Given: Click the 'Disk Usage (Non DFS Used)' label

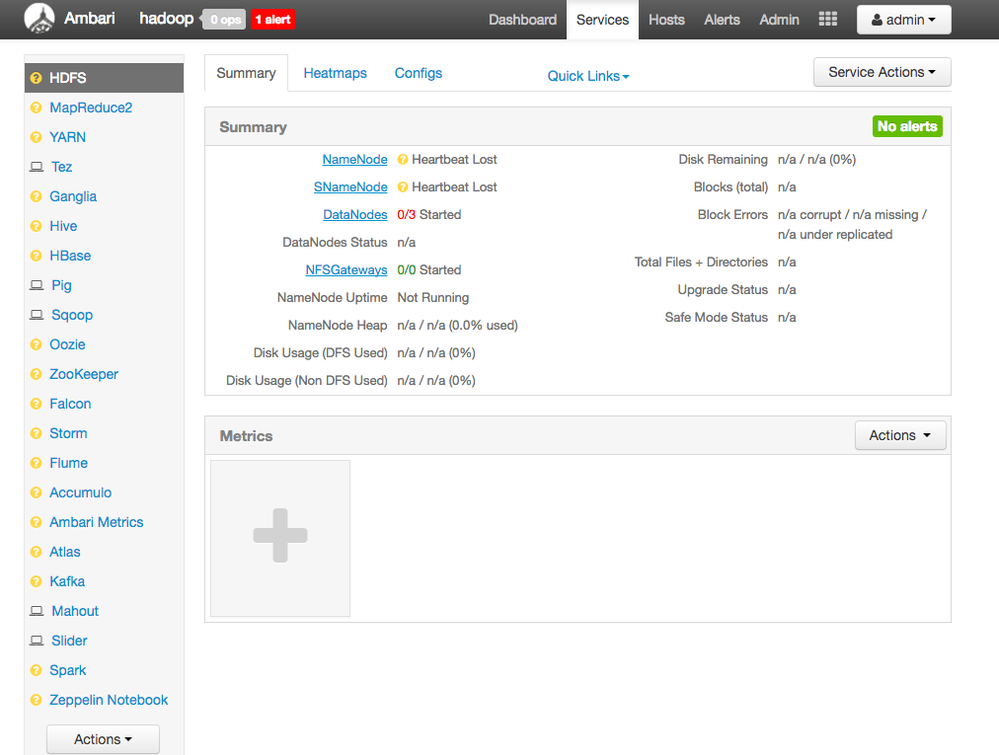Looking at the screenshot, I should coord(306,380).
